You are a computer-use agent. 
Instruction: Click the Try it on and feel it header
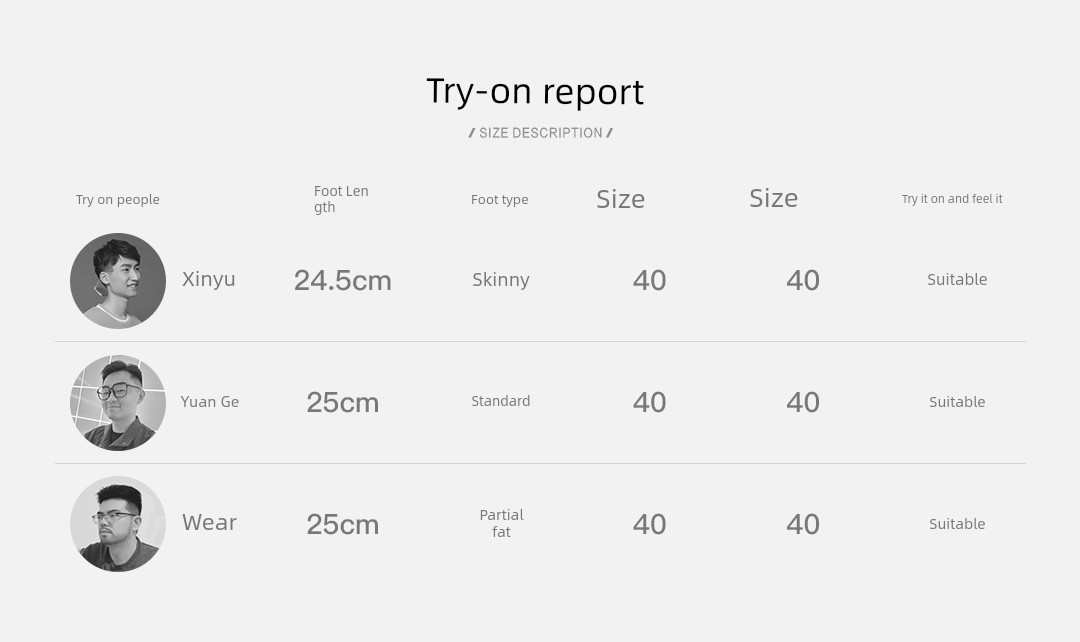coord(952,199)
